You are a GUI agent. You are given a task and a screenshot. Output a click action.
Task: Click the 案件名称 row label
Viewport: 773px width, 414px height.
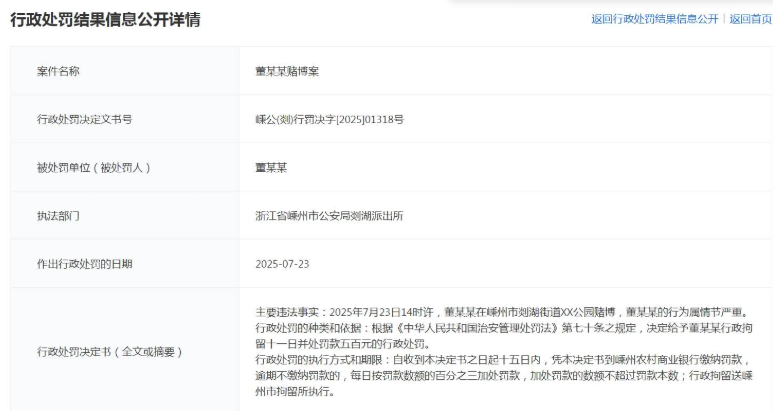pos(58,71)
